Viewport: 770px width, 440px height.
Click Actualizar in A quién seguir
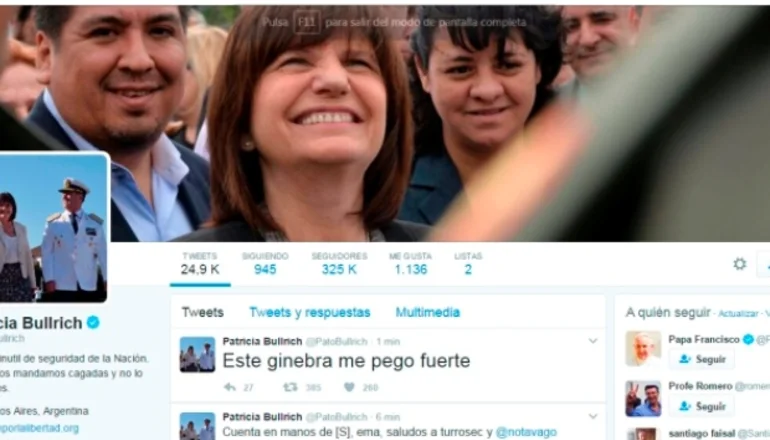click(x=738, y=314)
